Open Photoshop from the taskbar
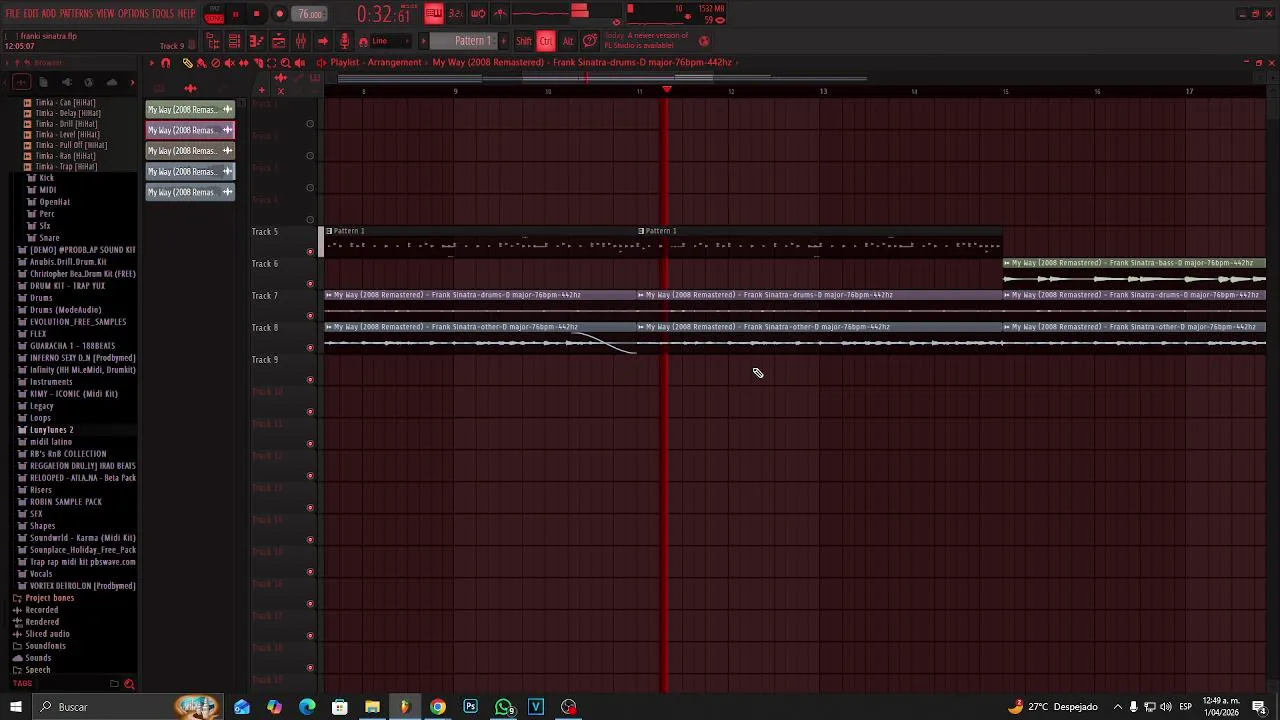1280x720 pixels. pos(470,707)
